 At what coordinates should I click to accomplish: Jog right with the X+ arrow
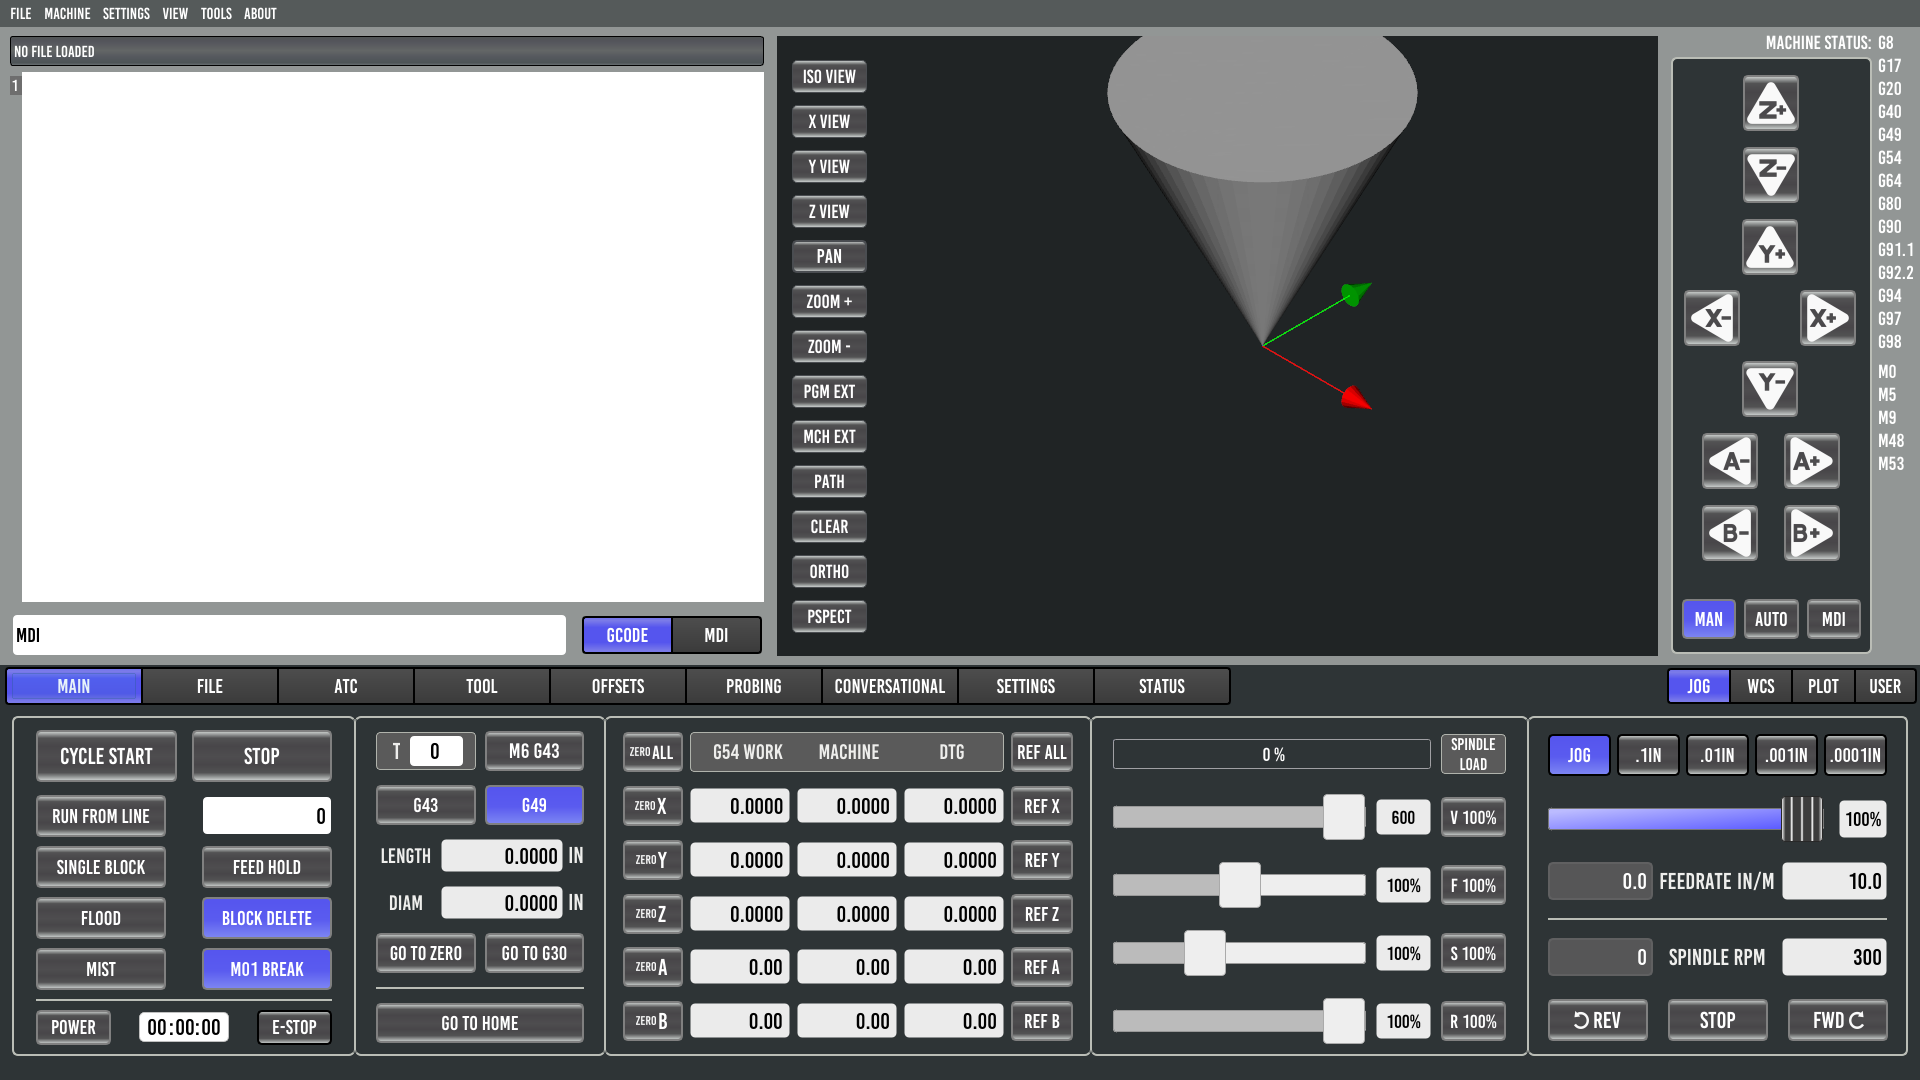click(x=1827, y=319)
